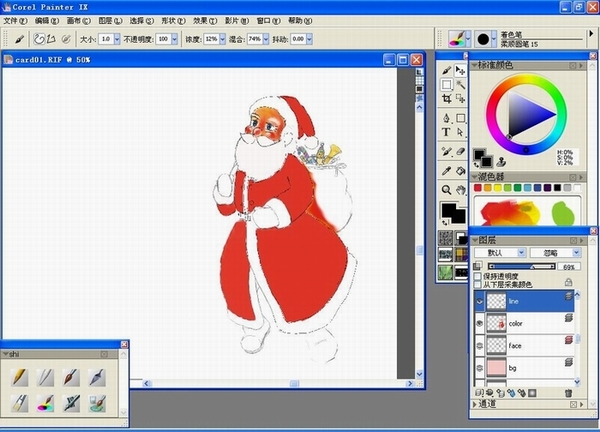Screen dimensions: 600x432
Task: Select the Cloner tool
Action: click(x=446, y=152)
